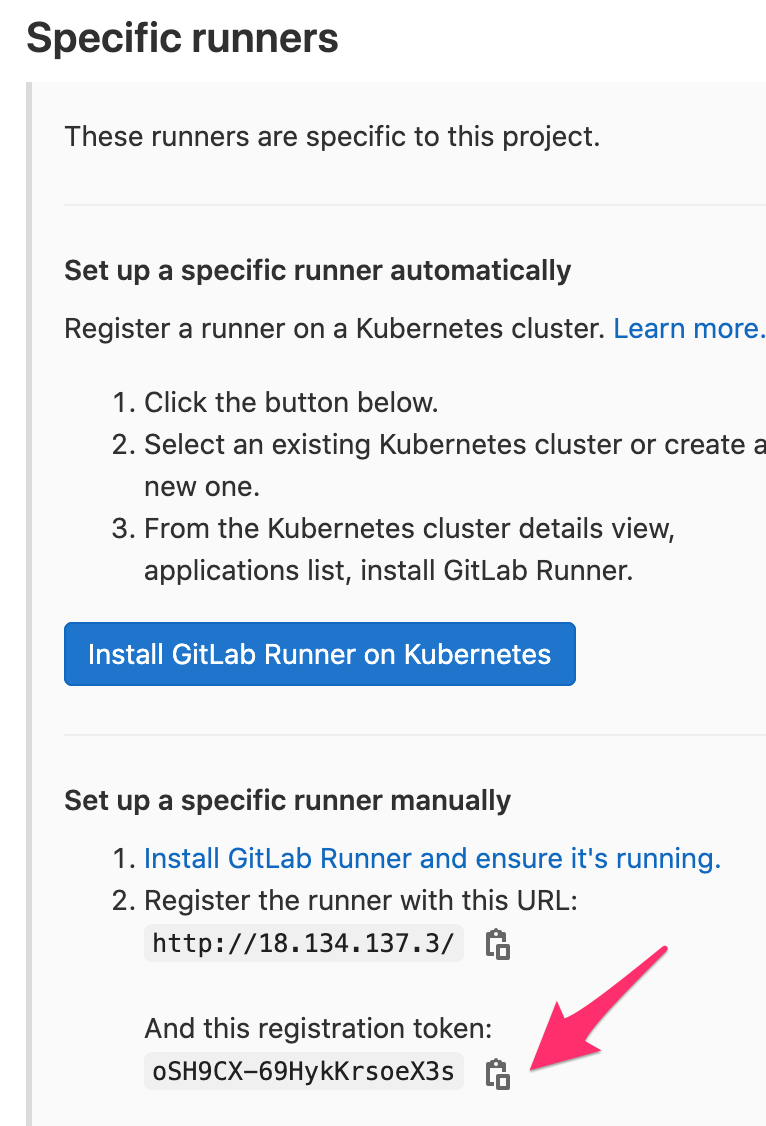This screenshot has width=766, height=1126.
Task: Open Install GitLab Runner and ensure it's running link
Action: point(432,859)
